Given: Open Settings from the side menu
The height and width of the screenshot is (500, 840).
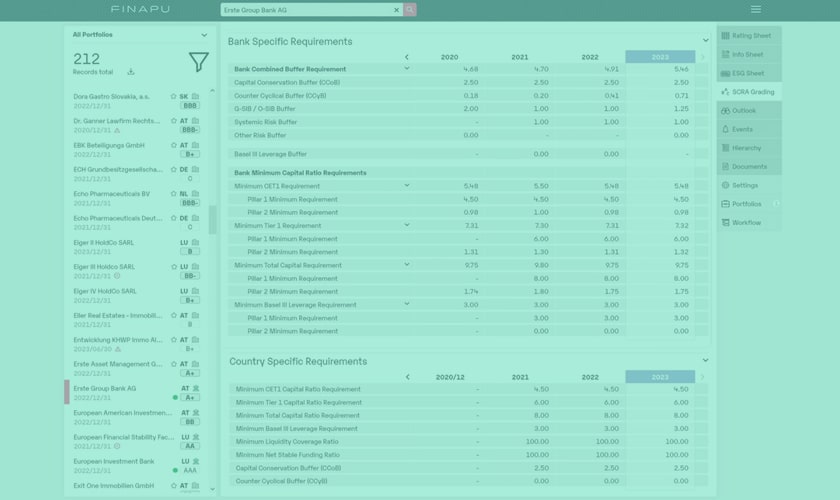Looking at the screenshot, I should coord(749,185).
